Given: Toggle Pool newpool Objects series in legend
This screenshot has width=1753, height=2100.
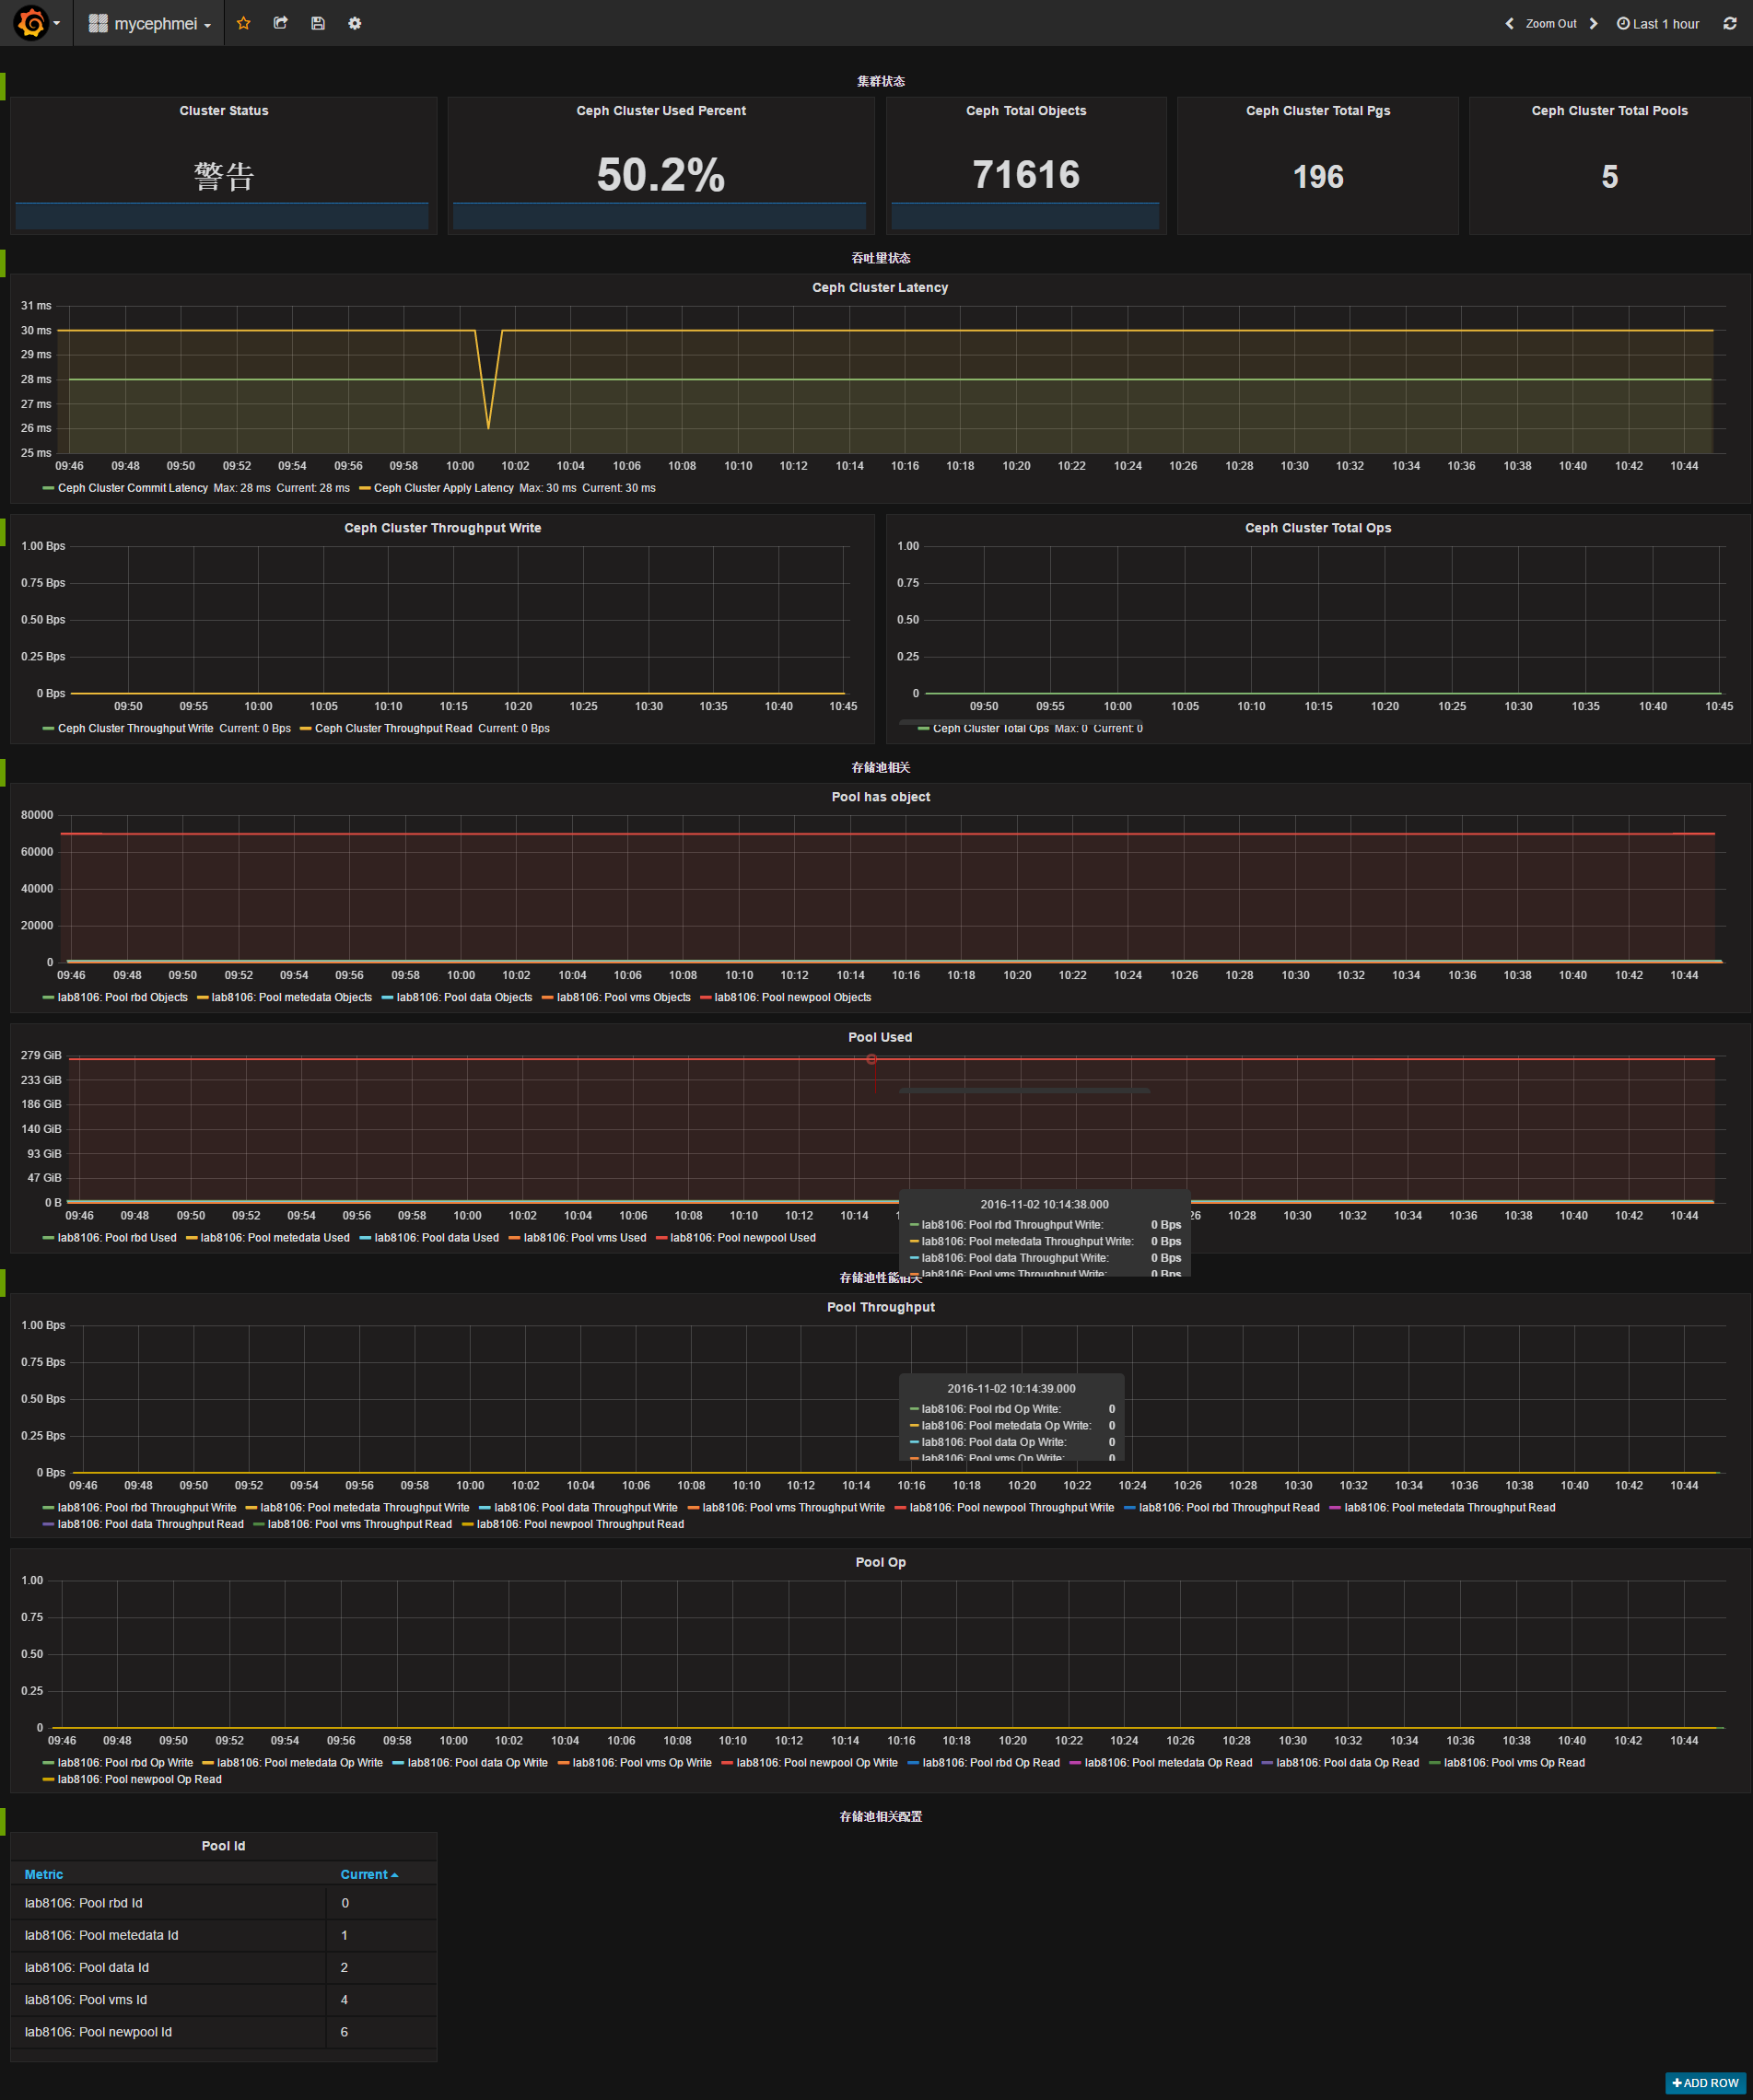Looking at the screenshot, I should pyautogui.click(x=793, y=997).
